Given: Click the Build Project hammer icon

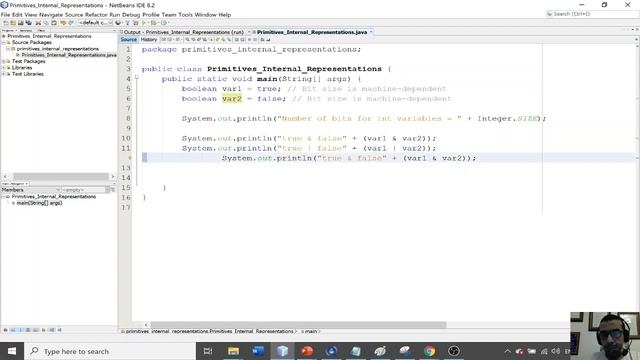Looking at the screenshot, I should point(127,23).
